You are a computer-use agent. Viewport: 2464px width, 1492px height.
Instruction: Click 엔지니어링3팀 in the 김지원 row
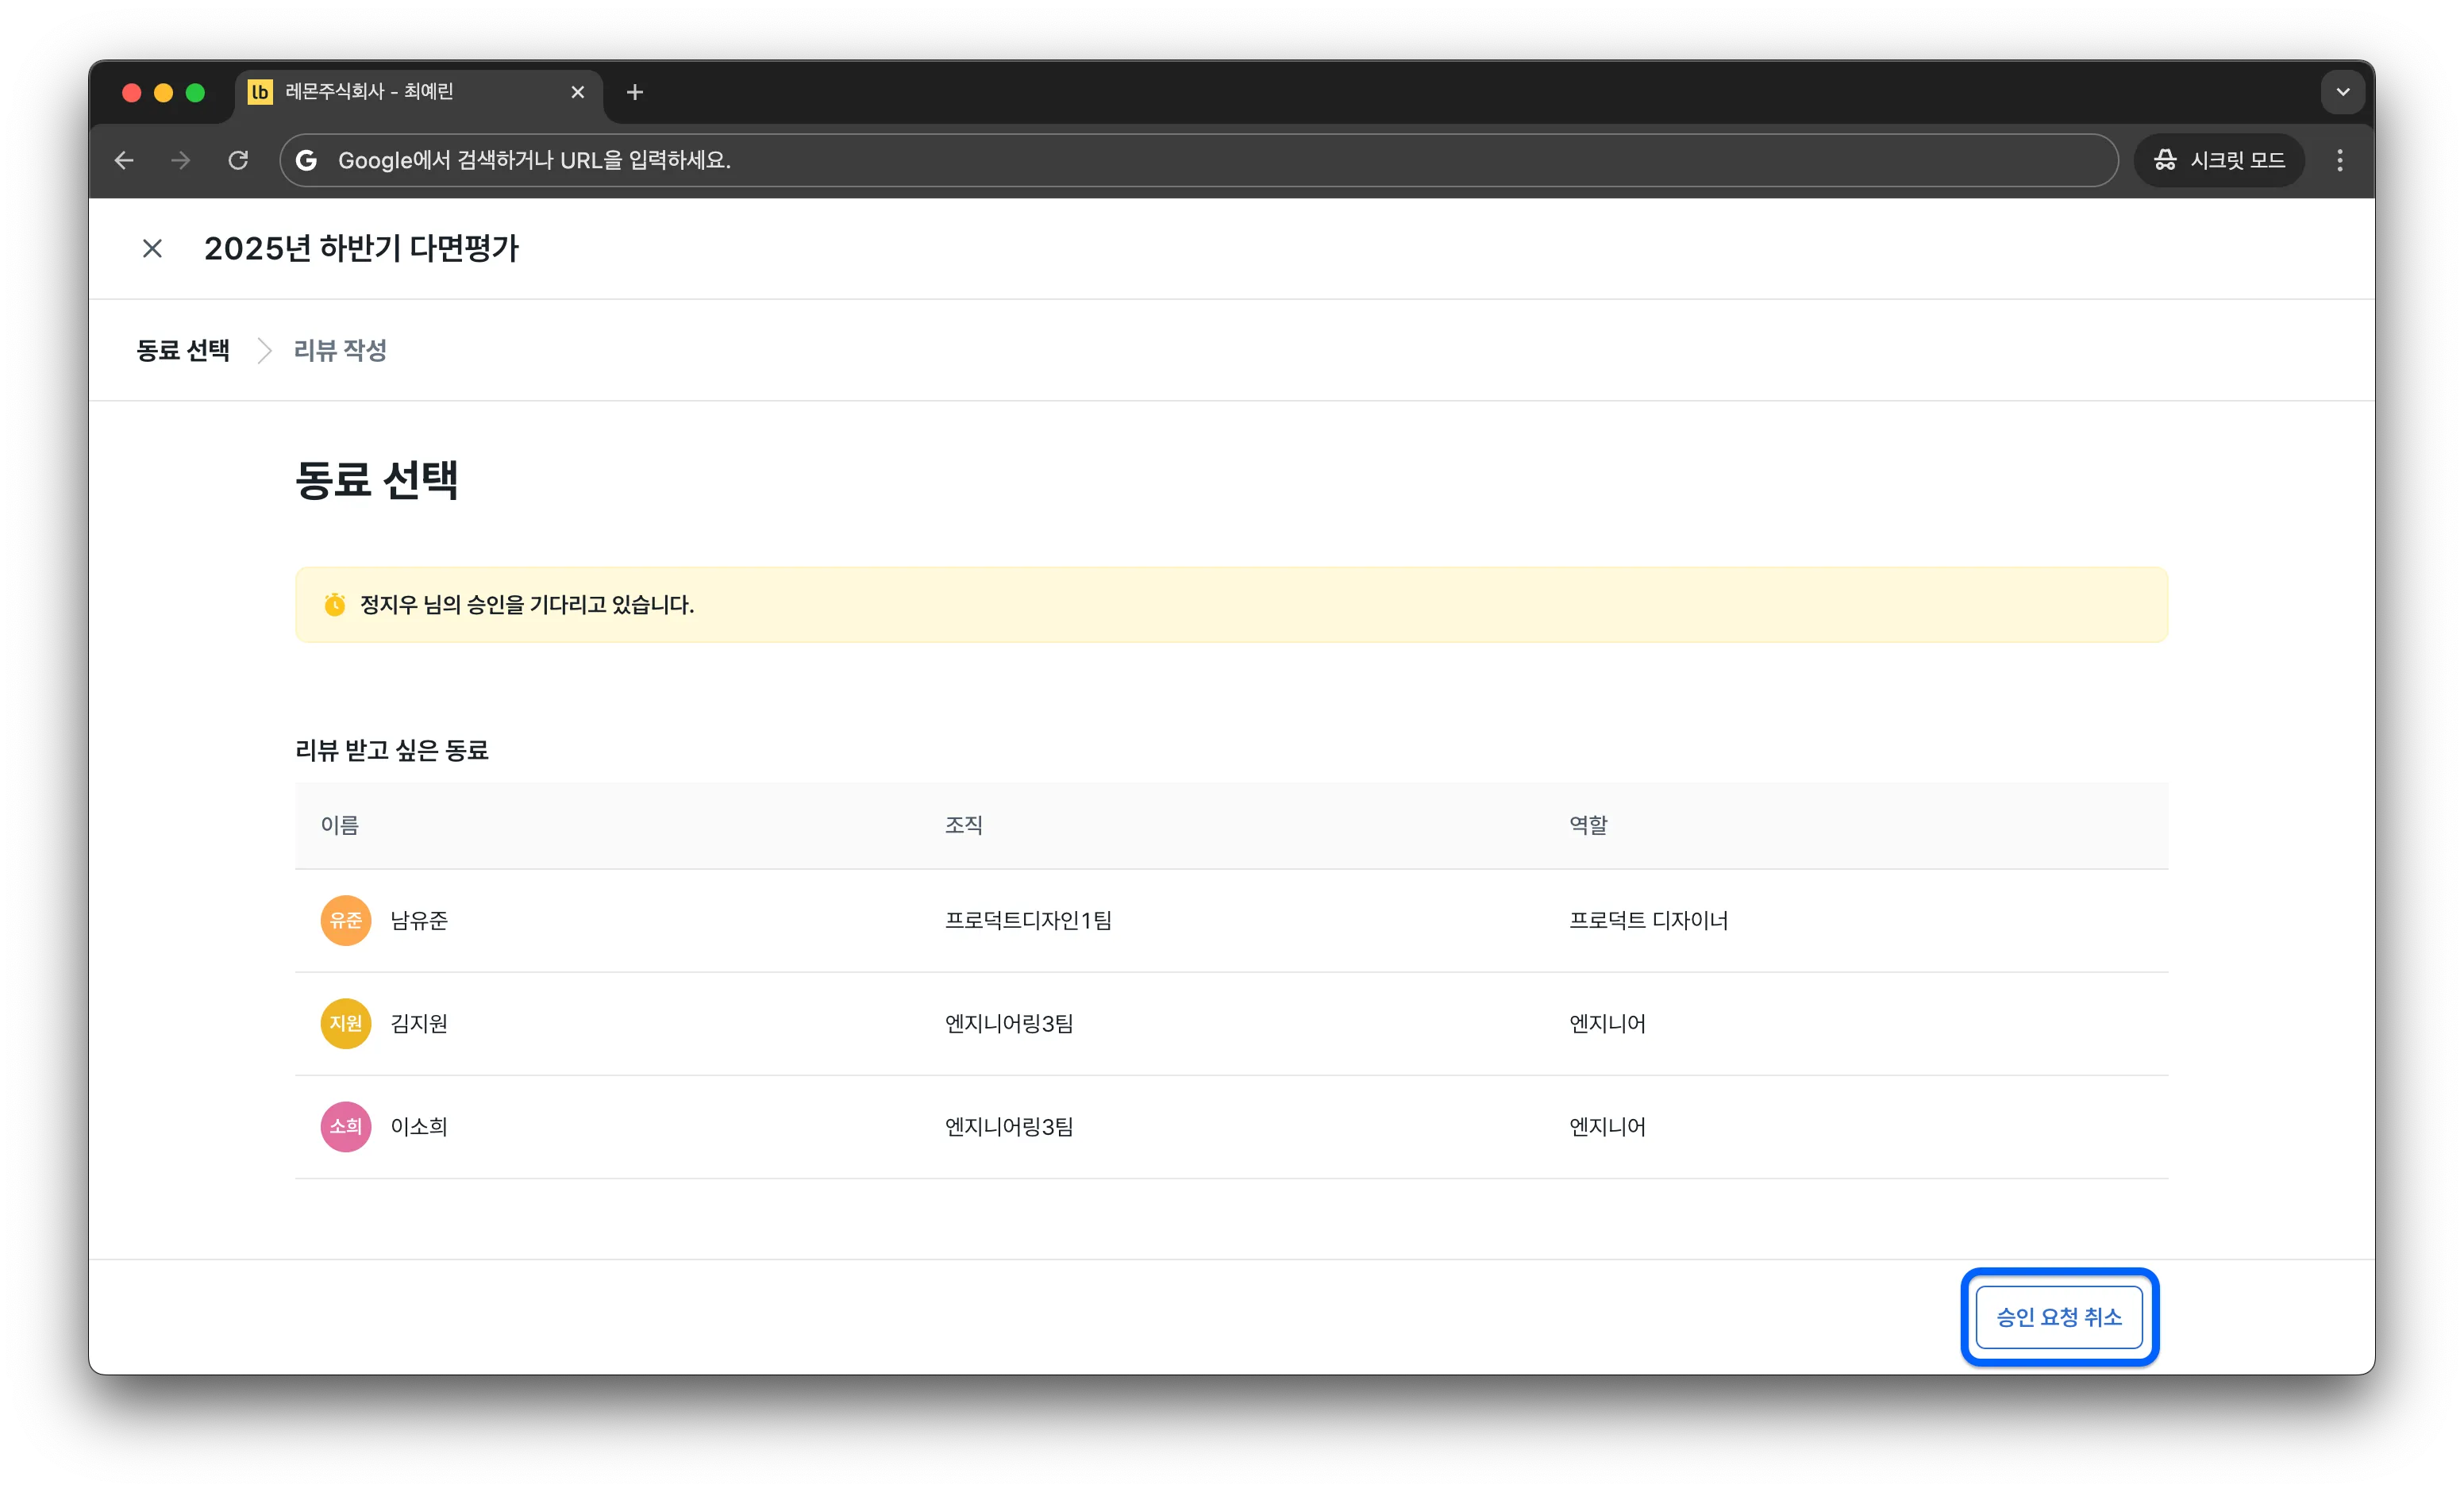(1009, 1023)
